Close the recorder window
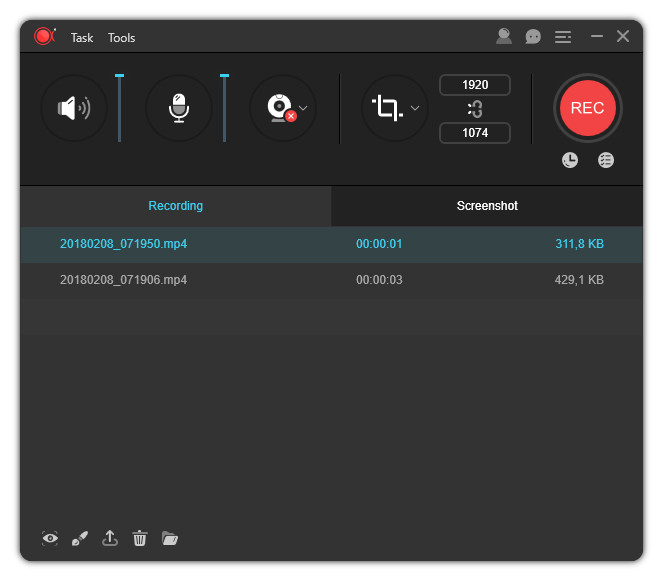This screenshot has width=663, height=581. tap(623, 36)
